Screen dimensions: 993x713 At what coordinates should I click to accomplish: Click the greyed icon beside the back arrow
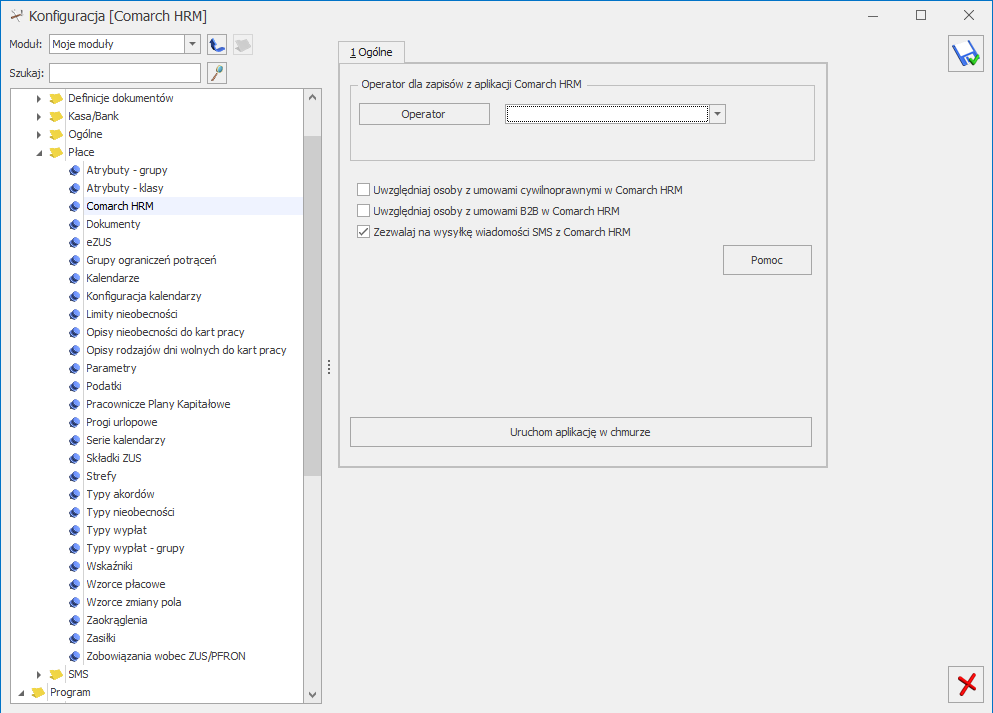[x=243, y=44]
